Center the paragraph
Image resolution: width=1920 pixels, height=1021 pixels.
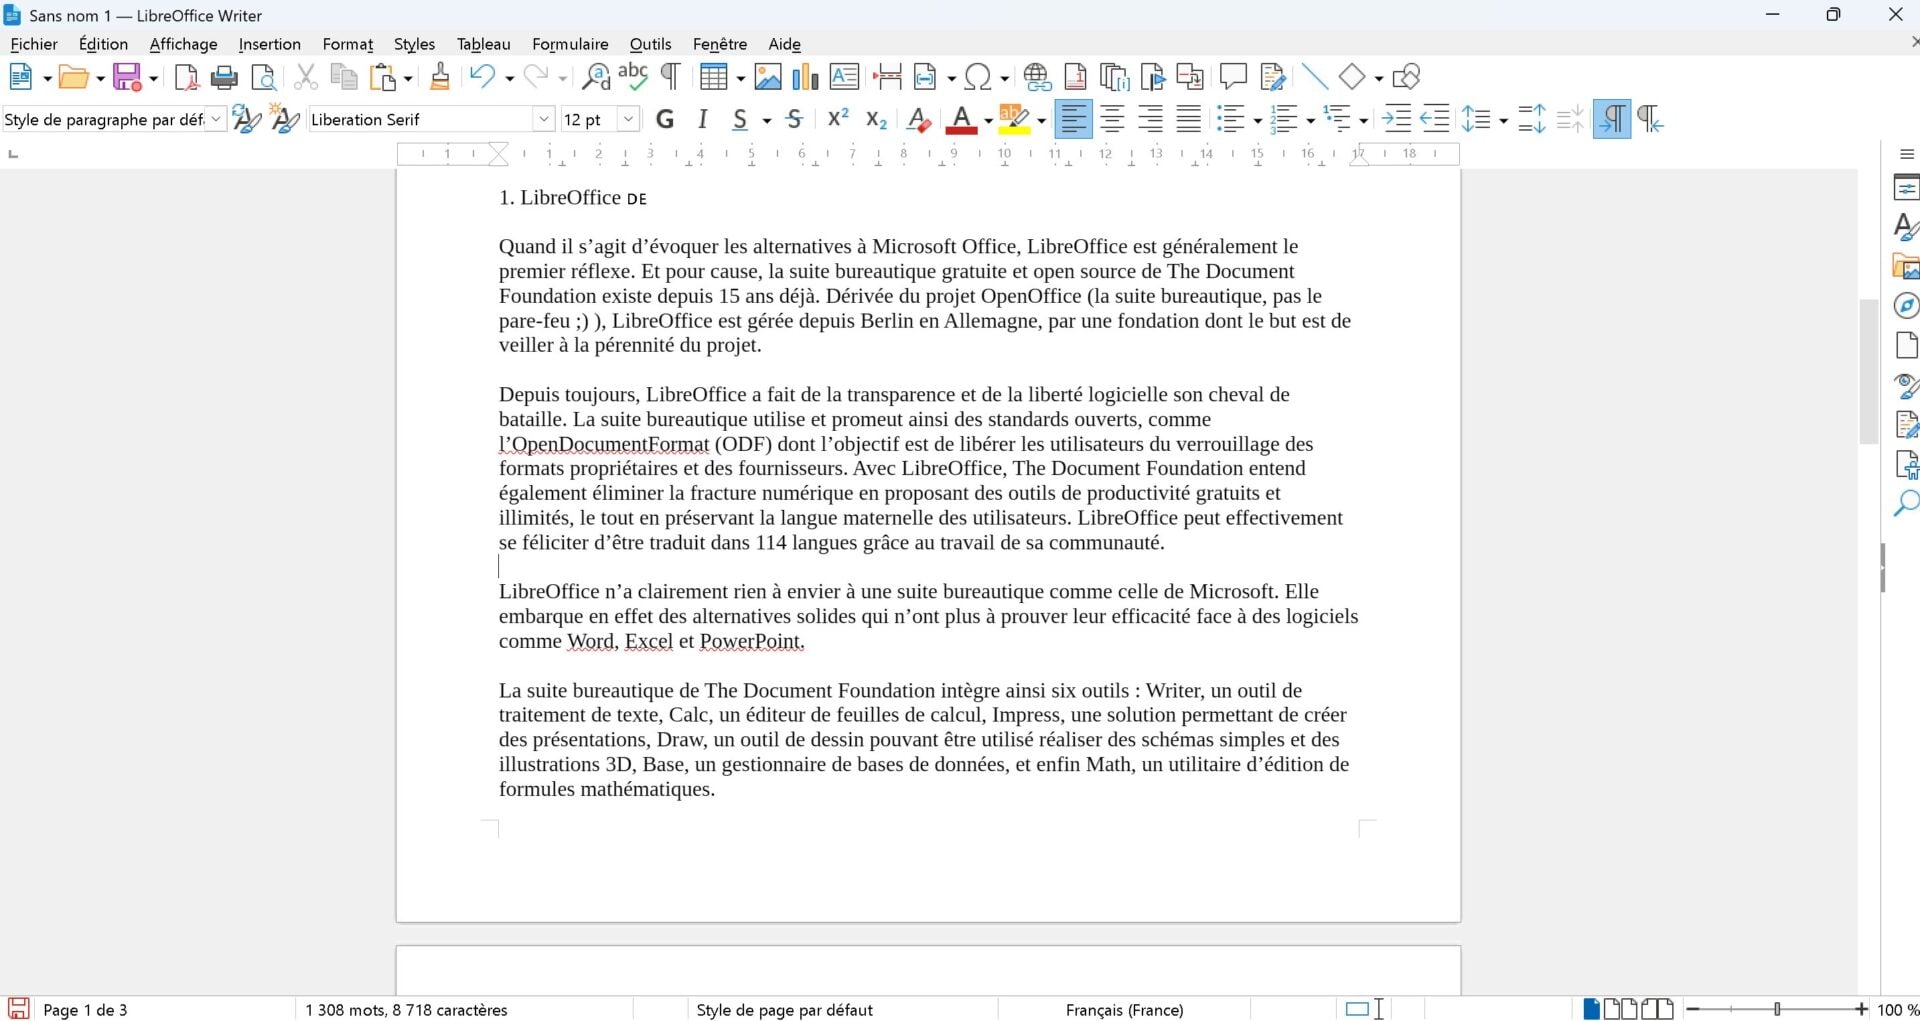(1112, 120)
